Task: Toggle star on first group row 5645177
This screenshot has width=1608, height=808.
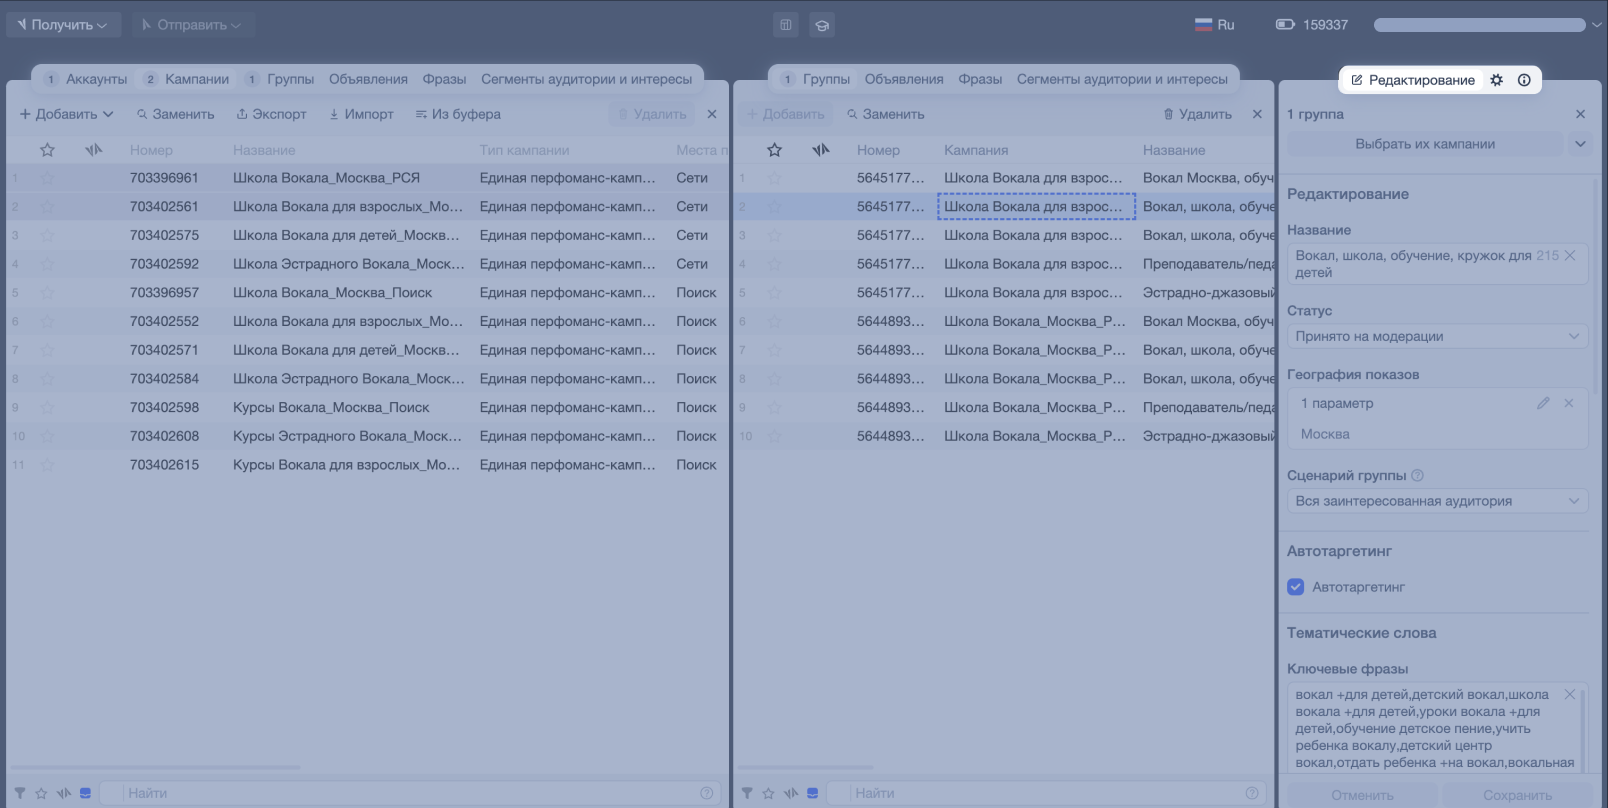Action: click(774, 178)
